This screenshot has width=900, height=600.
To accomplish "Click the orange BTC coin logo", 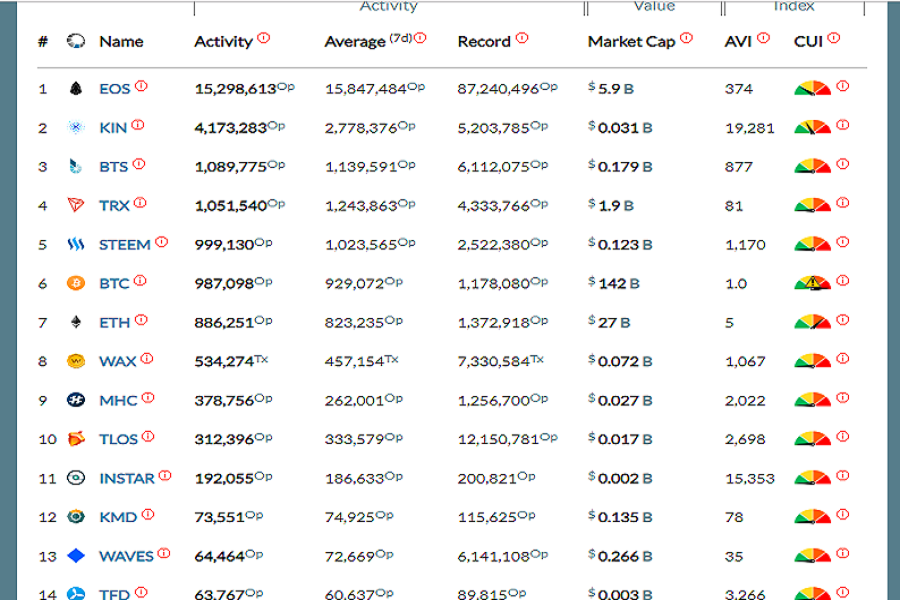I will point(75,283).
